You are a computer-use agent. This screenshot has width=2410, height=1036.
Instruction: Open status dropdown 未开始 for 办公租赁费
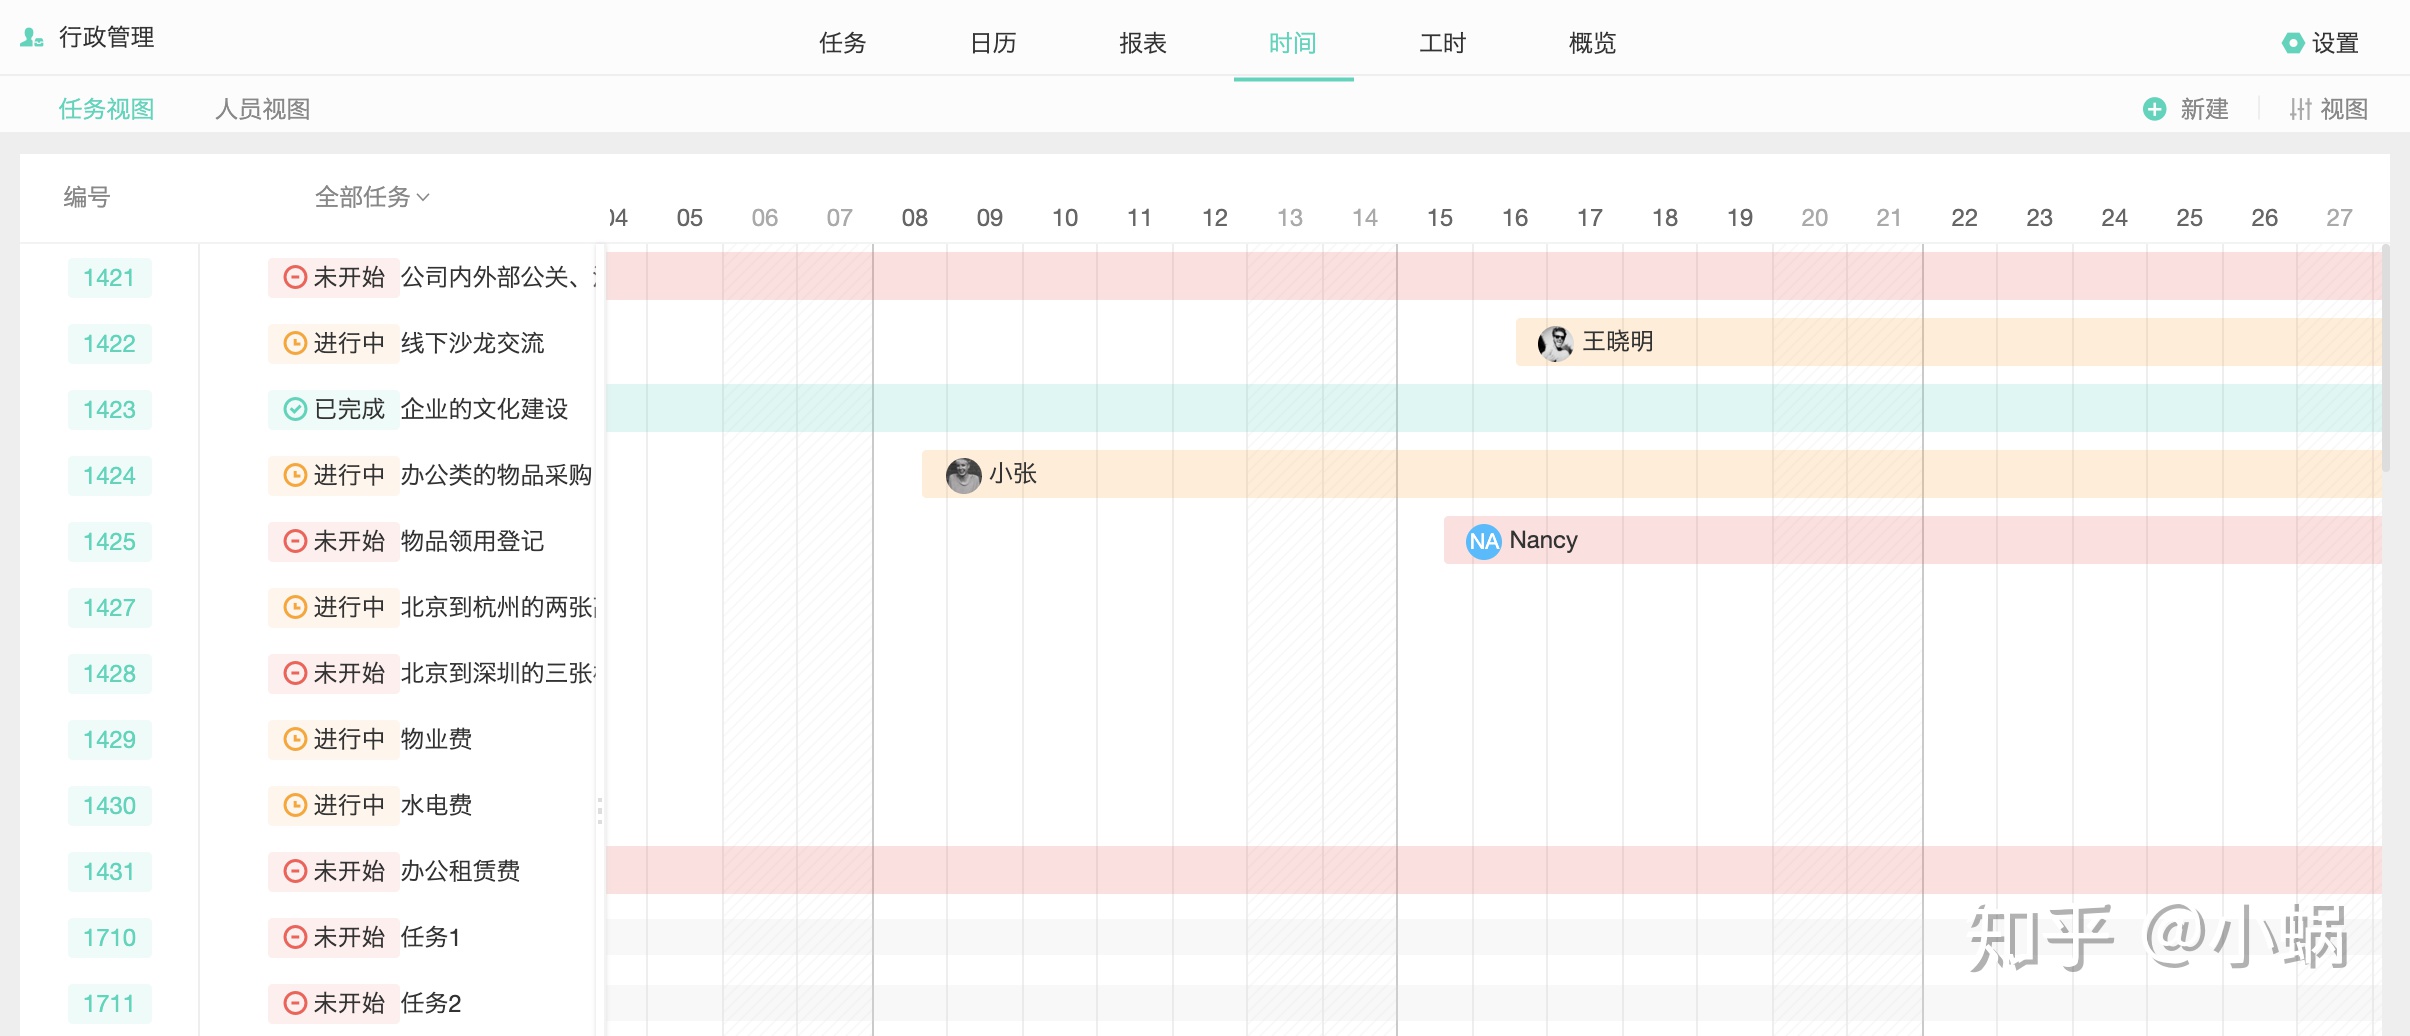click(334, 871)
